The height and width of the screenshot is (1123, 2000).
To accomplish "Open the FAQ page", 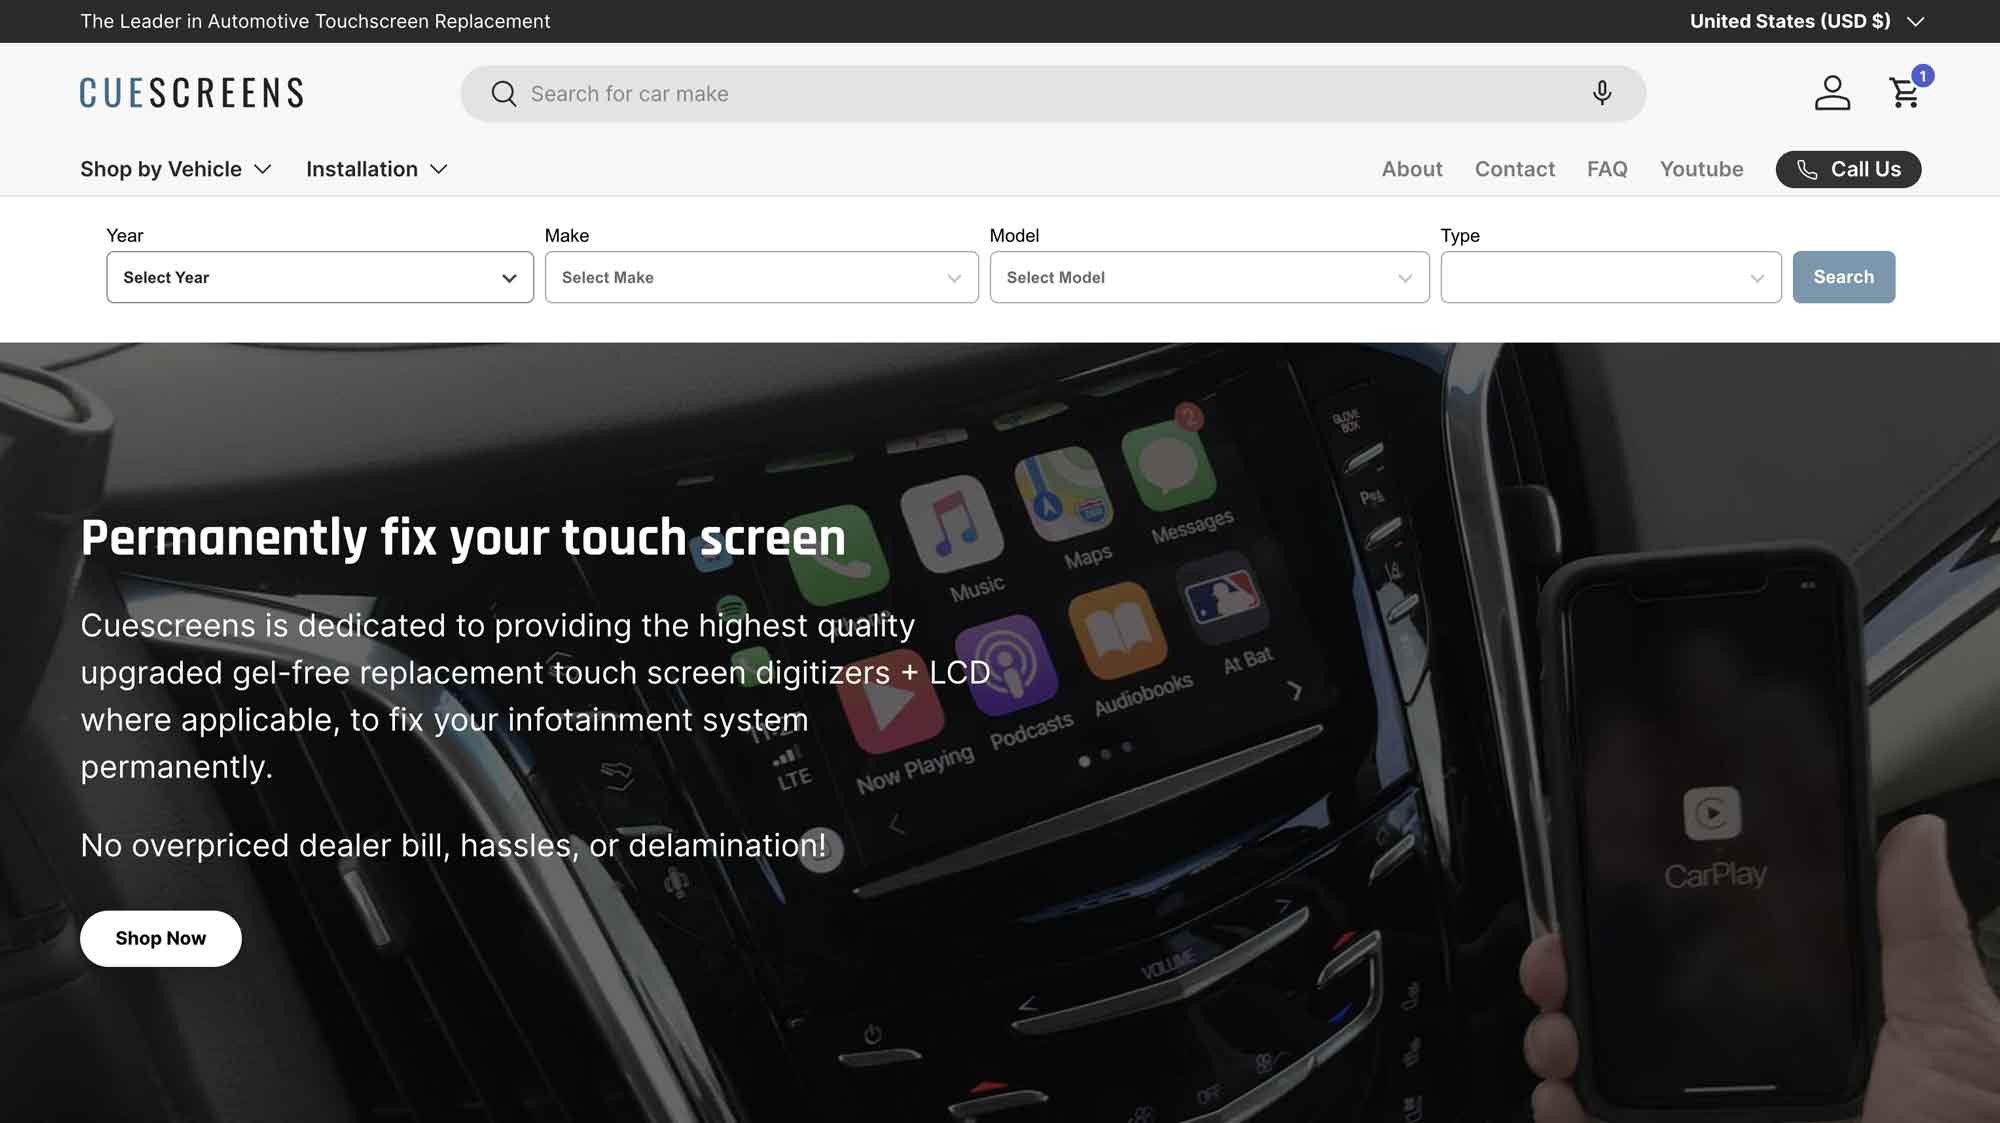I will [x=1606, y=169].
